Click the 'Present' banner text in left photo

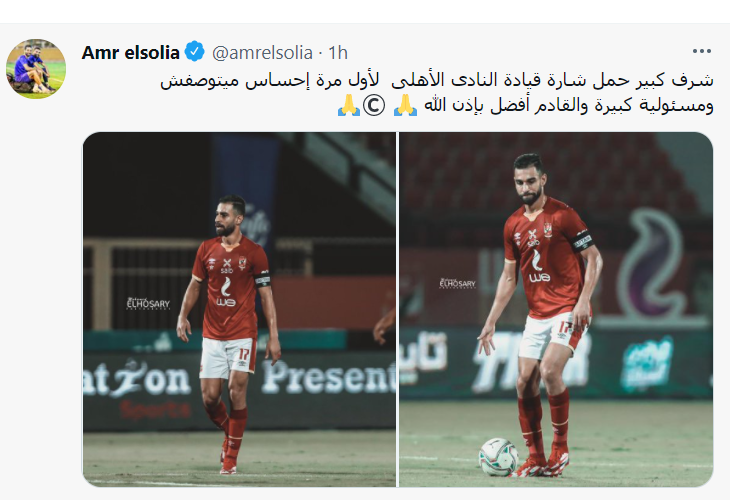(x=328, y=378)
